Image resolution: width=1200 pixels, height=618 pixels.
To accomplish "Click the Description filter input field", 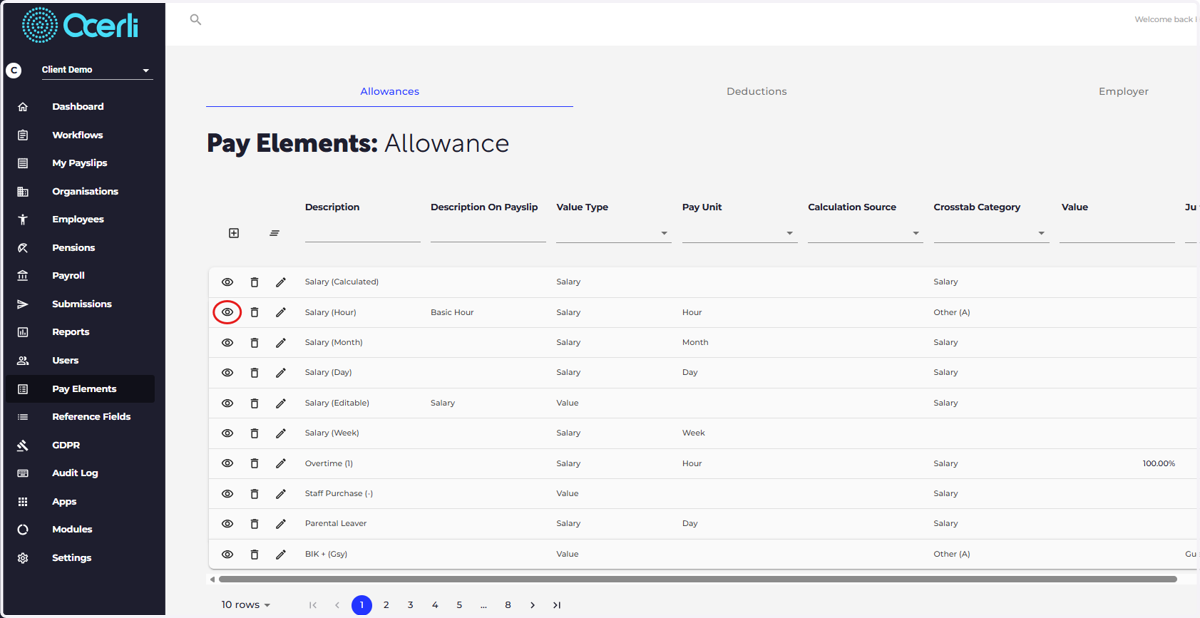I will pyautogui.click(x=362, y=233).
